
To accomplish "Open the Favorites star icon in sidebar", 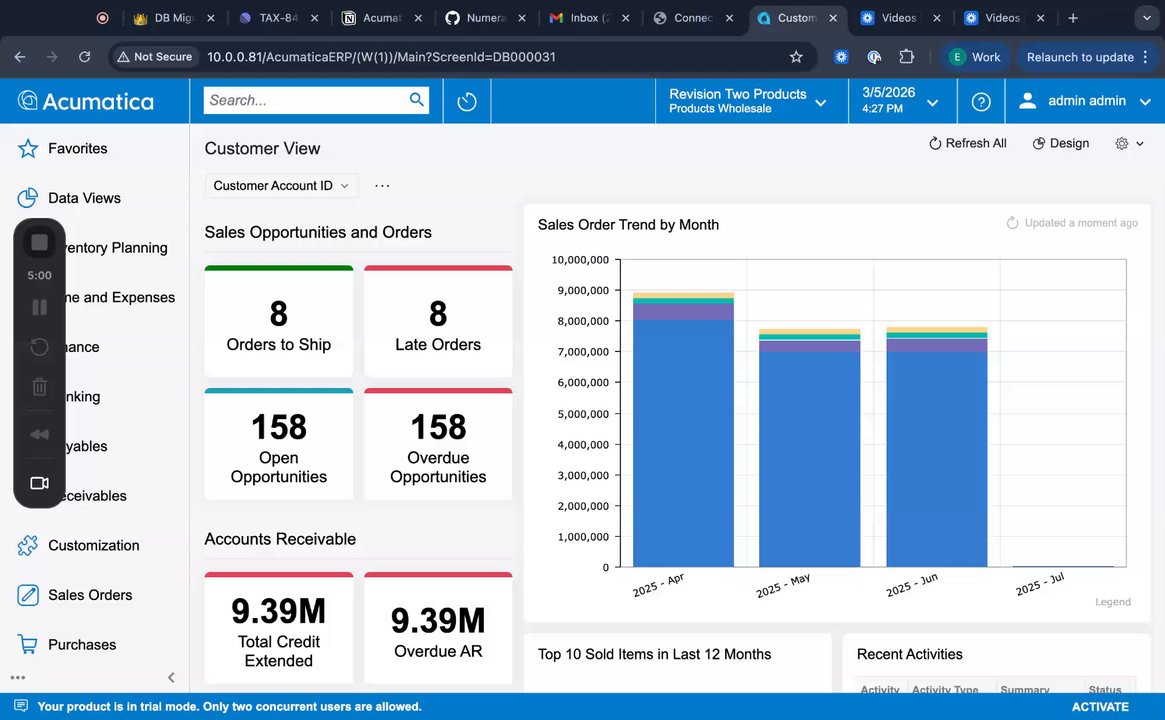I will (28, 149).
